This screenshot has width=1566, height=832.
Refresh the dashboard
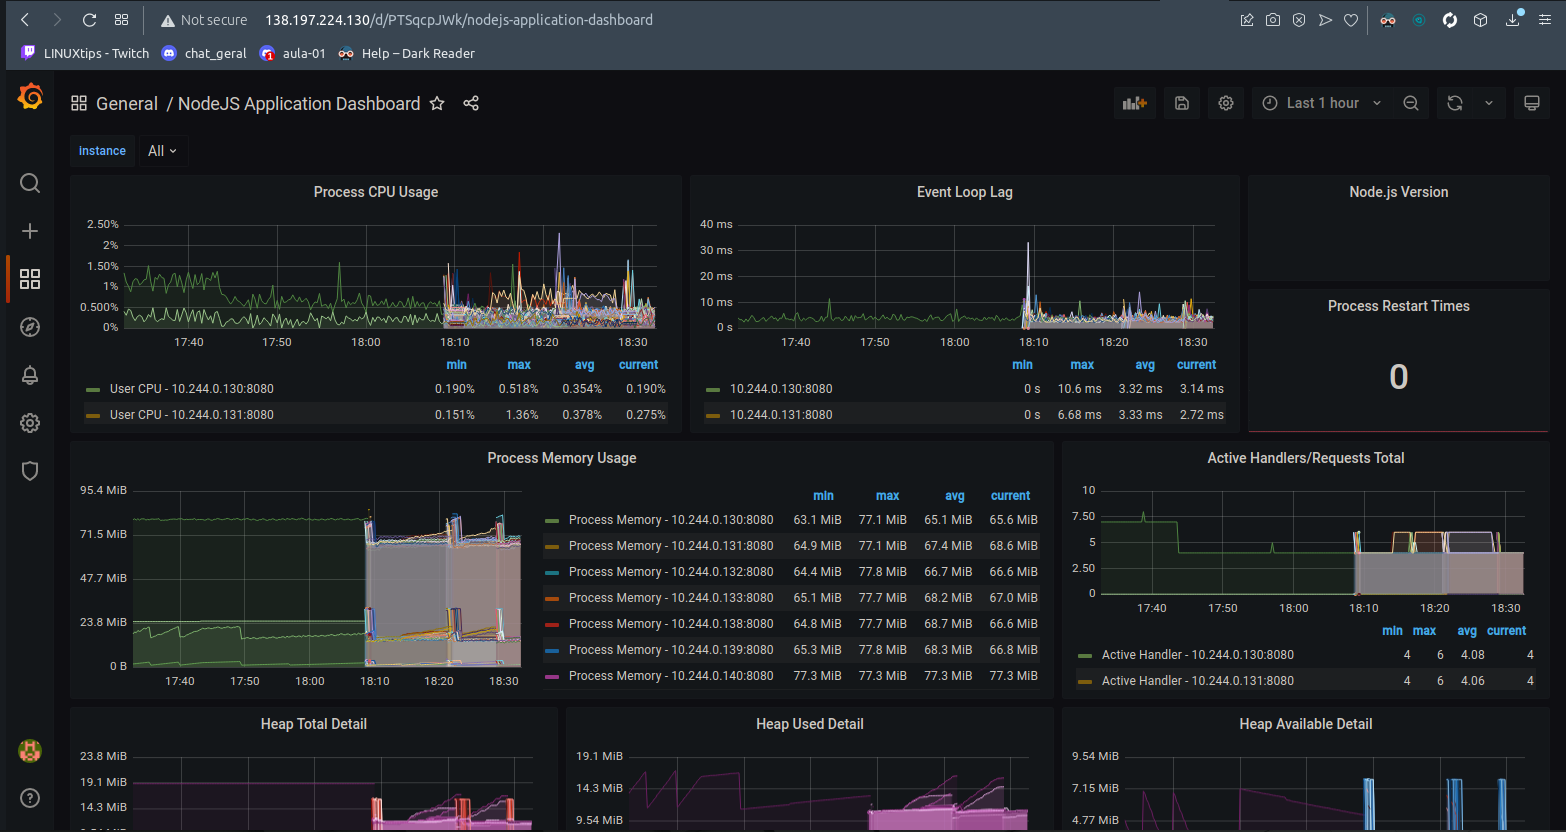[x=1455, y=103]
